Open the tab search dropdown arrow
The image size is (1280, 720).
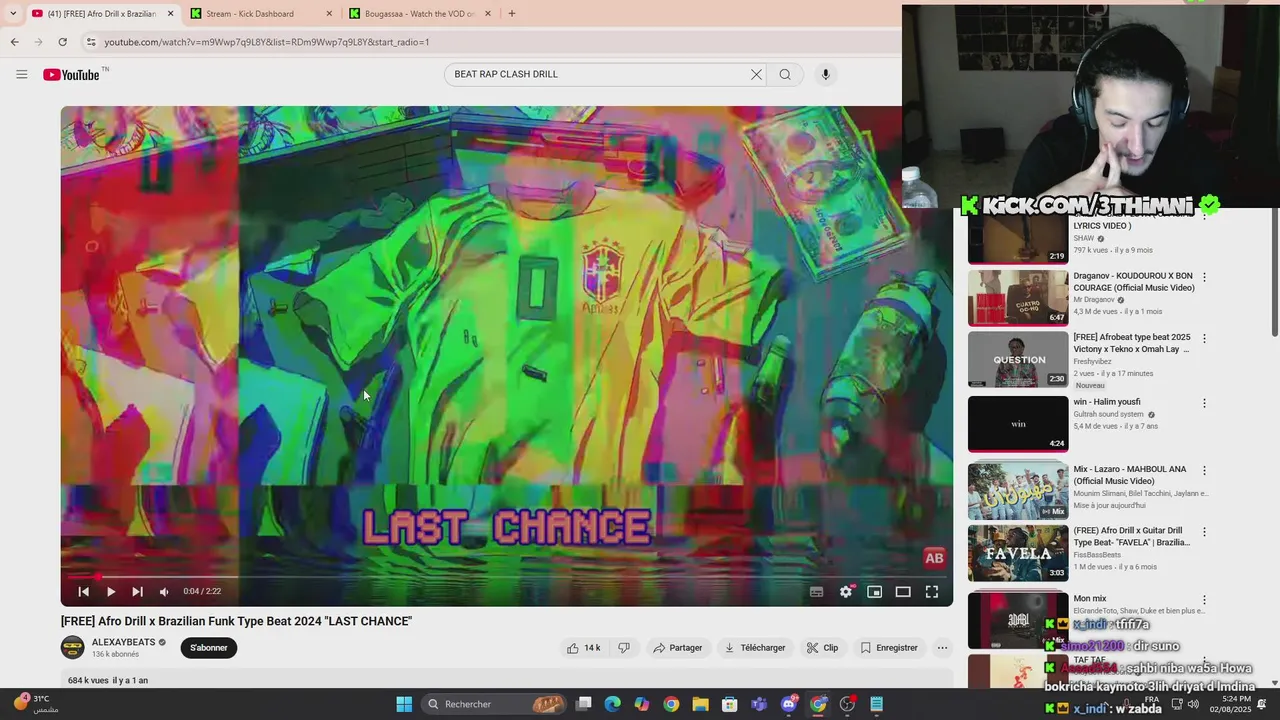pyautogui.click(x=12, y=14)
